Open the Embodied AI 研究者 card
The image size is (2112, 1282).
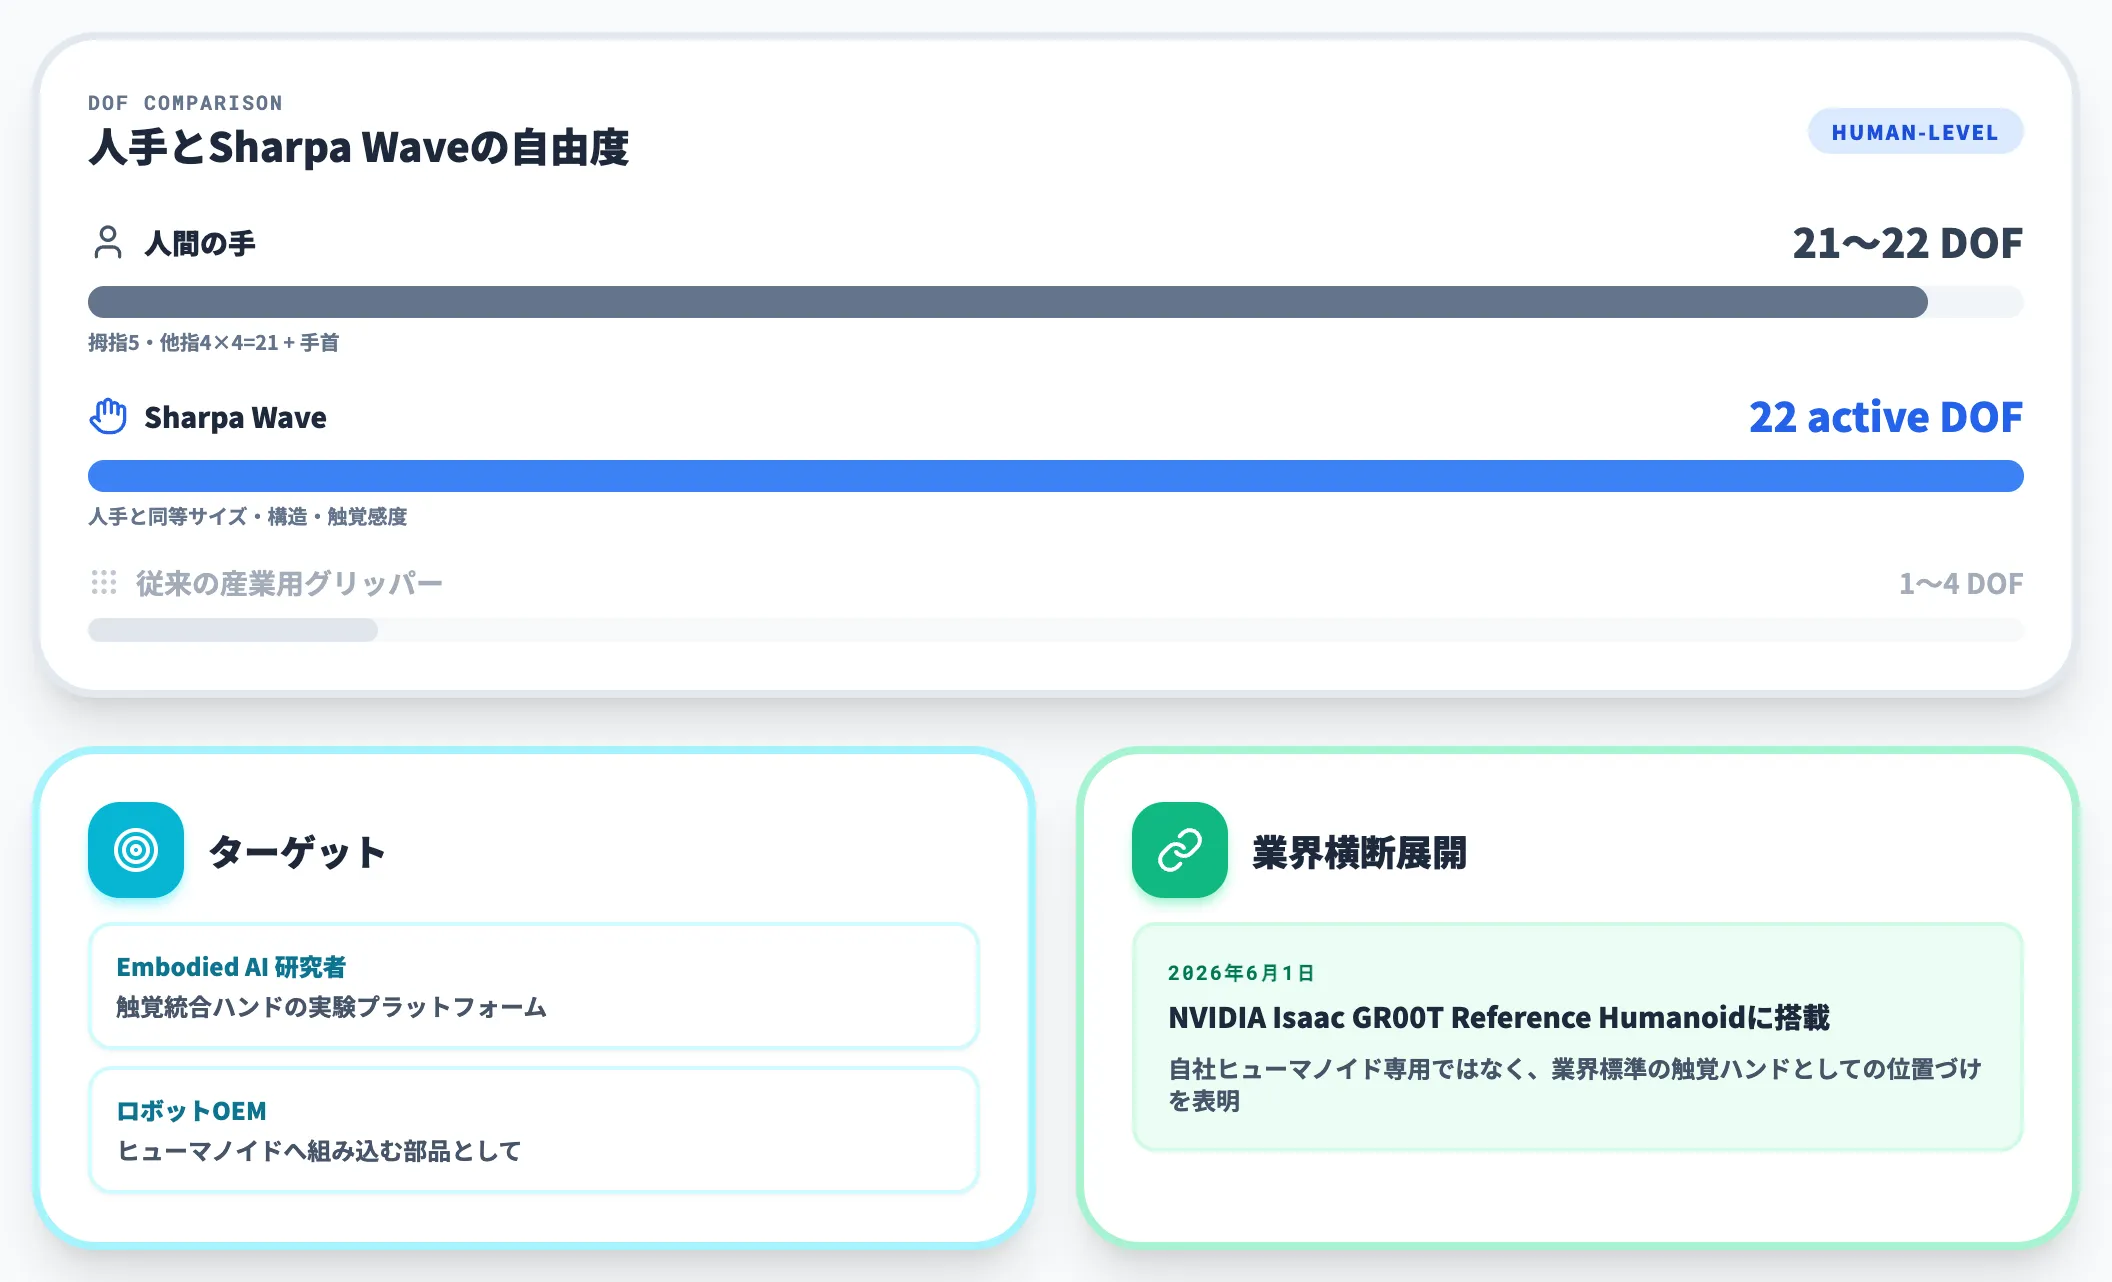pos(534,986)
